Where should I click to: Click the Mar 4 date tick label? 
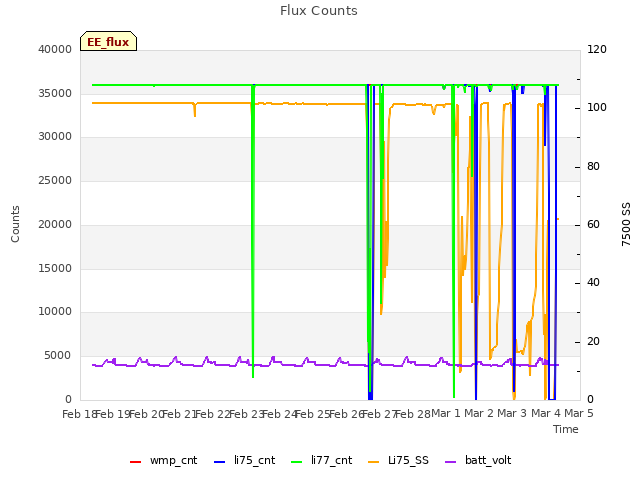546,414
